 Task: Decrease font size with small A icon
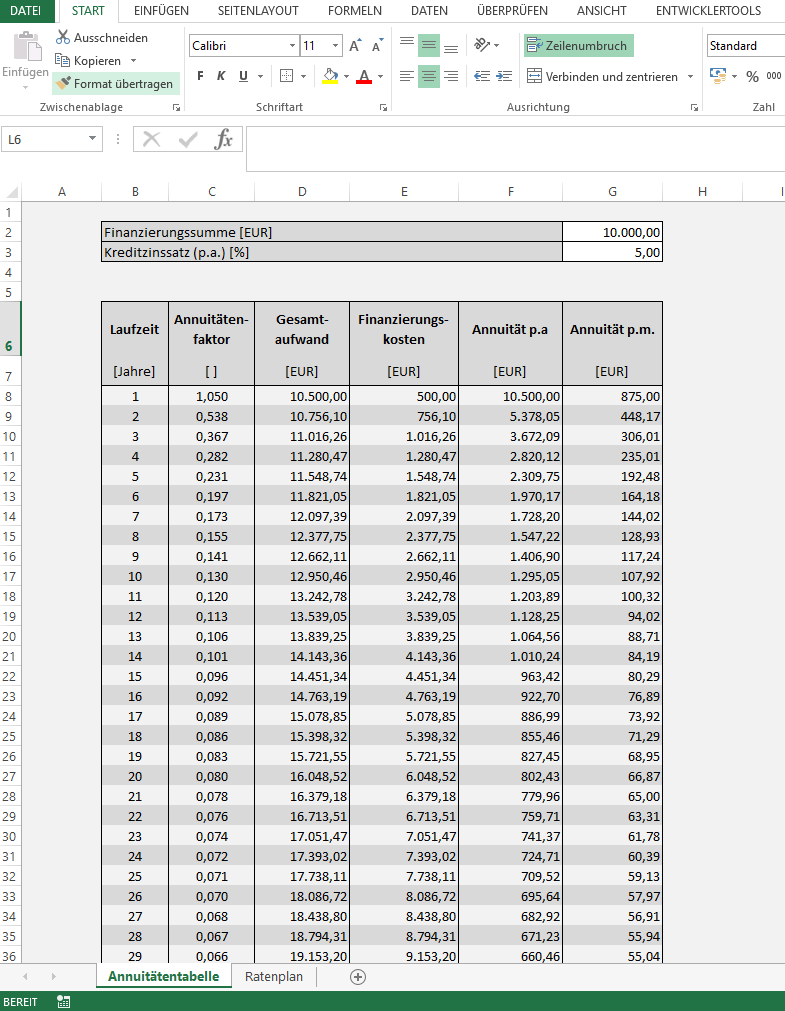[x=377, y=47]
